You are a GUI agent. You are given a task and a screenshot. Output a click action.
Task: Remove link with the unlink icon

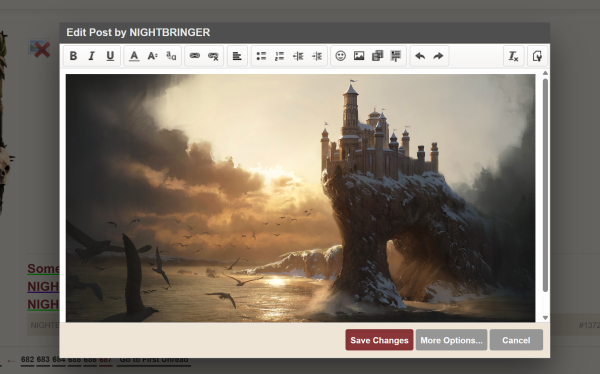[213, 56]
